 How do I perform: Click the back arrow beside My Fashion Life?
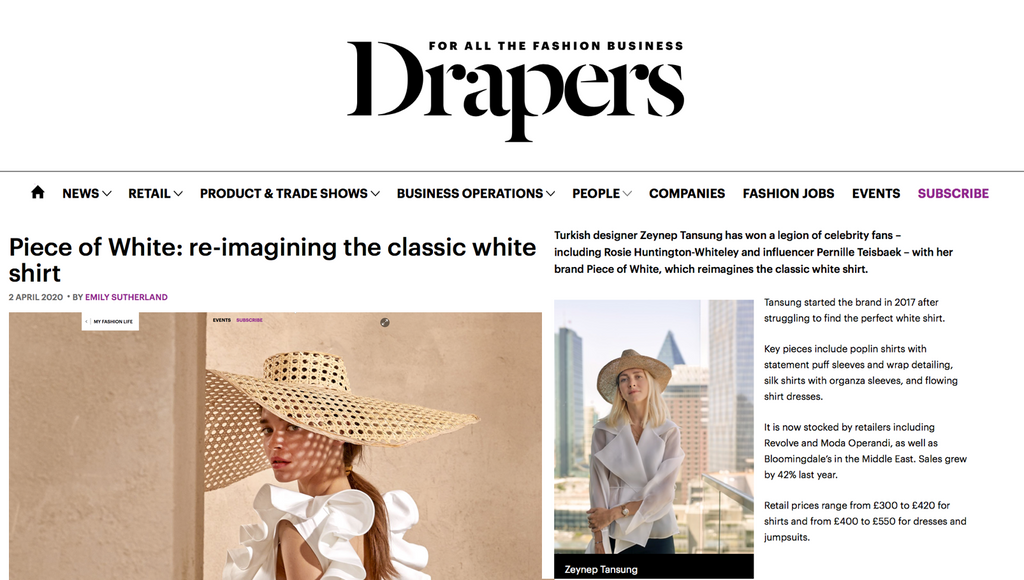coord(87,321)
